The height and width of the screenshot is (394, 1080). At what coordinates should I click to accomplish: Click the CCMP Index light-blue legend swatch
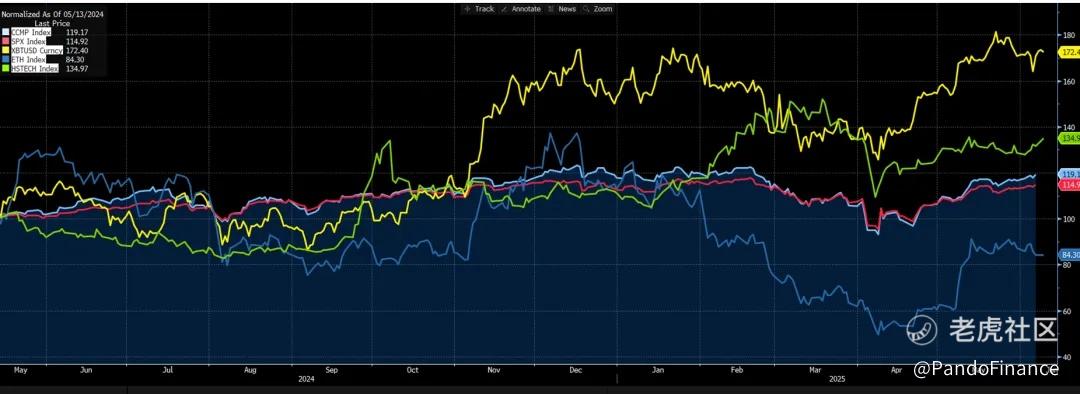pos(6,32)
